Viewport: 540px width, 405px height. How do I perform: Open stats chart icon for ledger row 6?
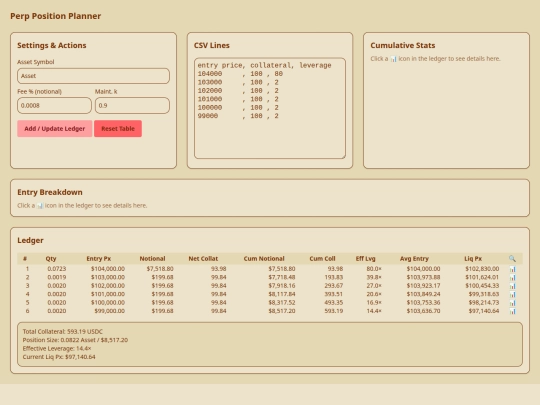[x=512, y=311]
